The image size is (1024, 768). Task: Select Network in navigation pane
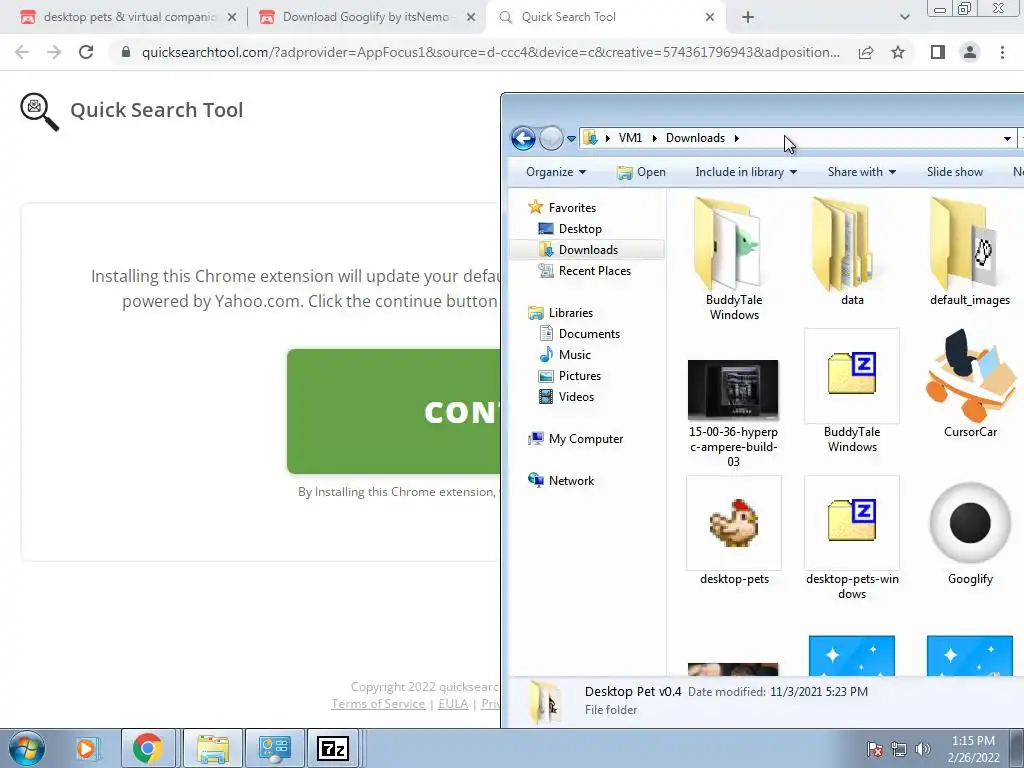point(571,481)
